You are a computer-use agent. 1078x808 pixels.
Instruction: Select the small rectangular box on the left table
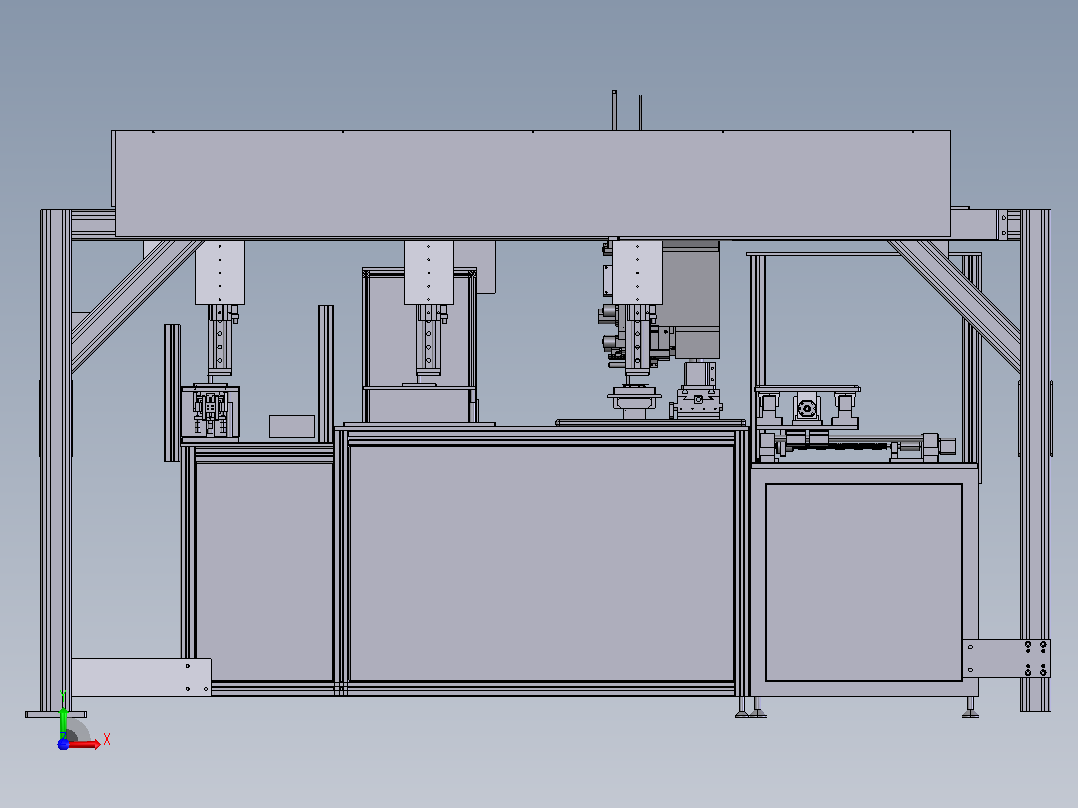292,426
